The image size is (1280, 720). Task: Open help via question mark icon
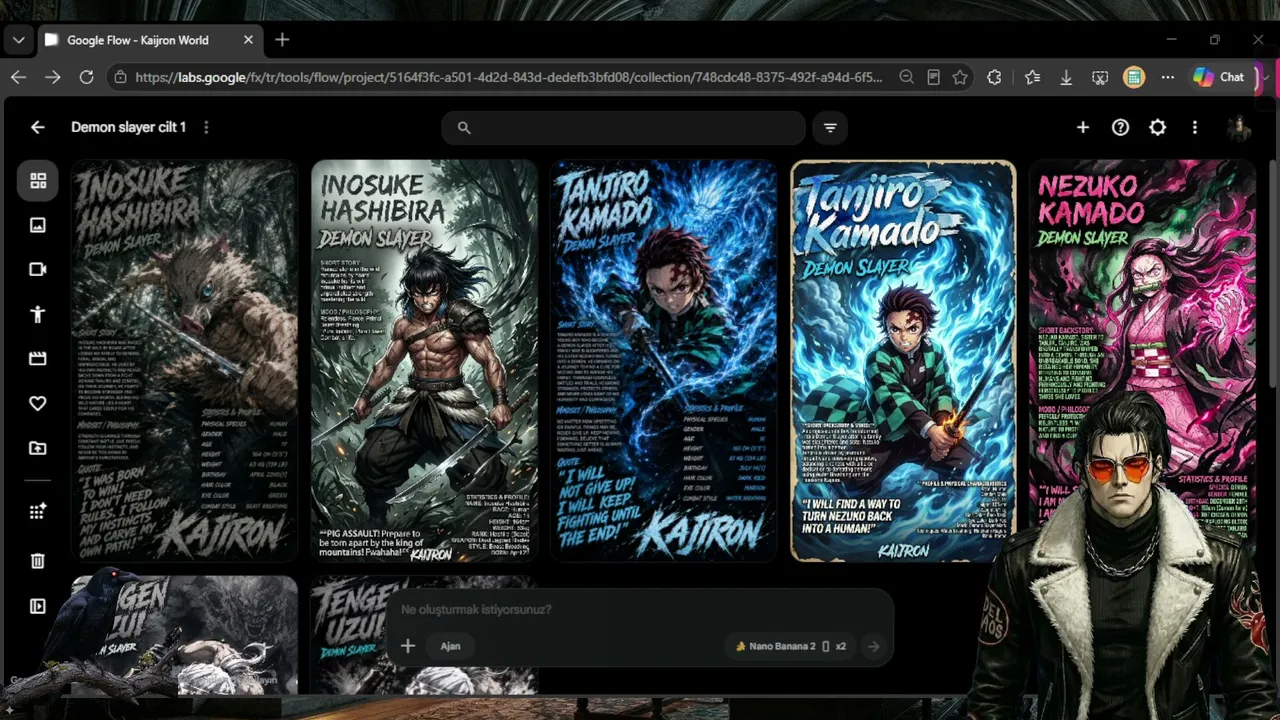[1120, 127]
